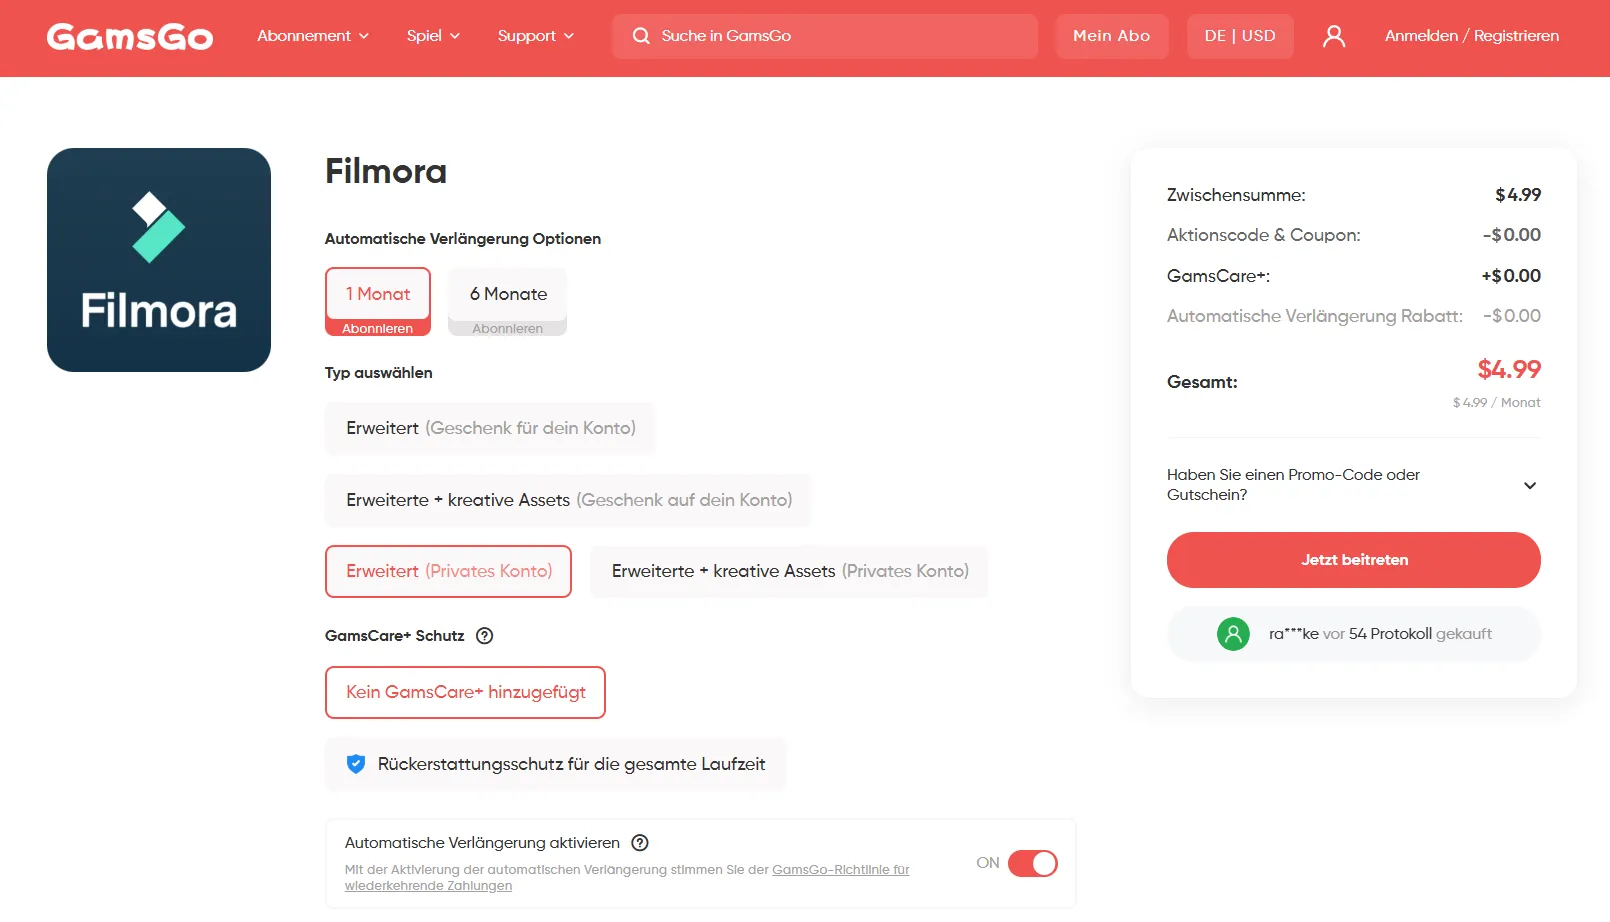Expand the Abonnement menu
The width and height of the screenshot is (1610, 922).
[313, 36]
